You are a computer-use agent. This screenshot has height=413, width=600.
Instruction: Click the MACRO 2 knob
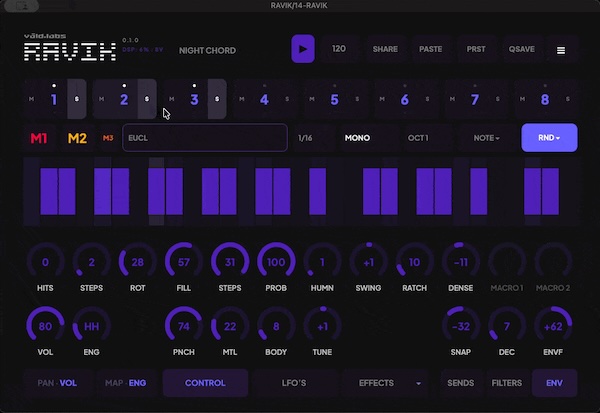click(553, 262)
